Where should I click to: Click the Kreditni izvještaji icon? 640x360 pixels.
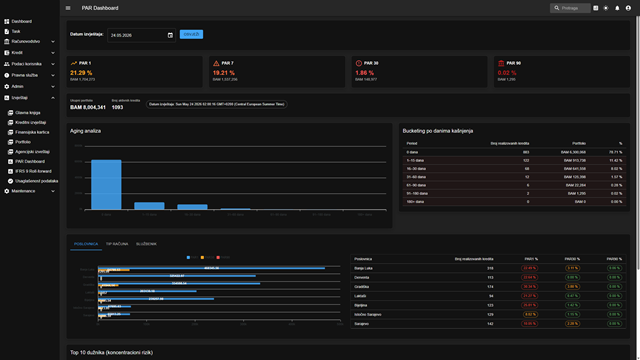tap(11, 122)
